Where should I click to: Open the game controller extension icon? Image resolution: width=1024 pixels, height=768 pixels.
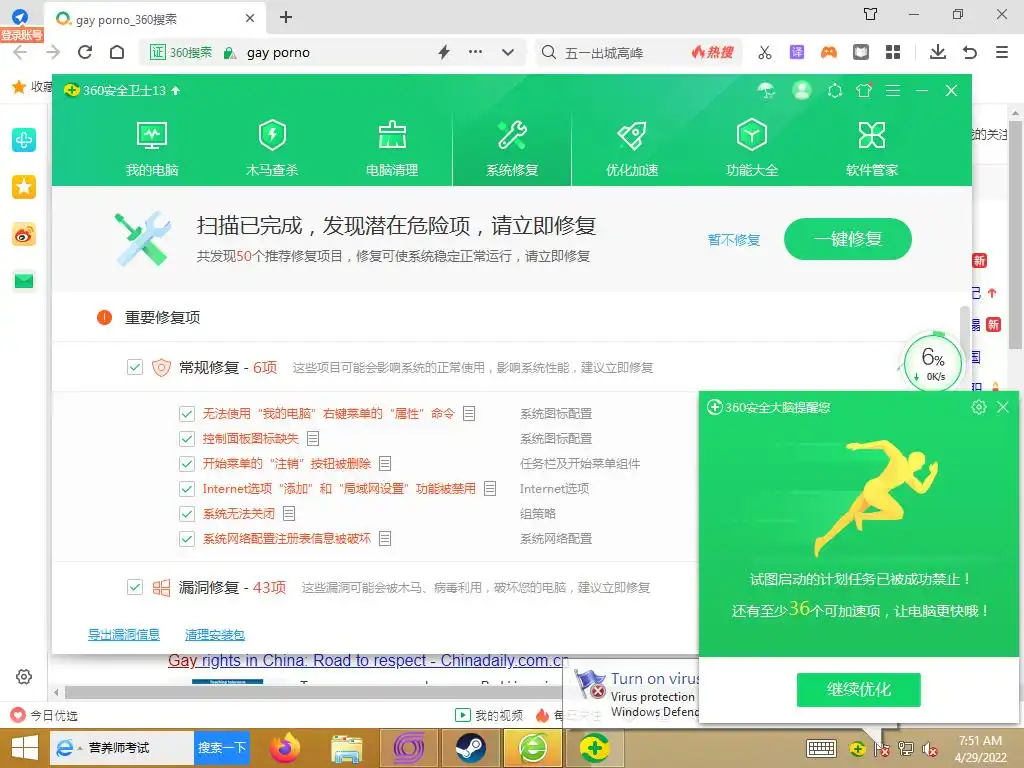pos(829,52)
